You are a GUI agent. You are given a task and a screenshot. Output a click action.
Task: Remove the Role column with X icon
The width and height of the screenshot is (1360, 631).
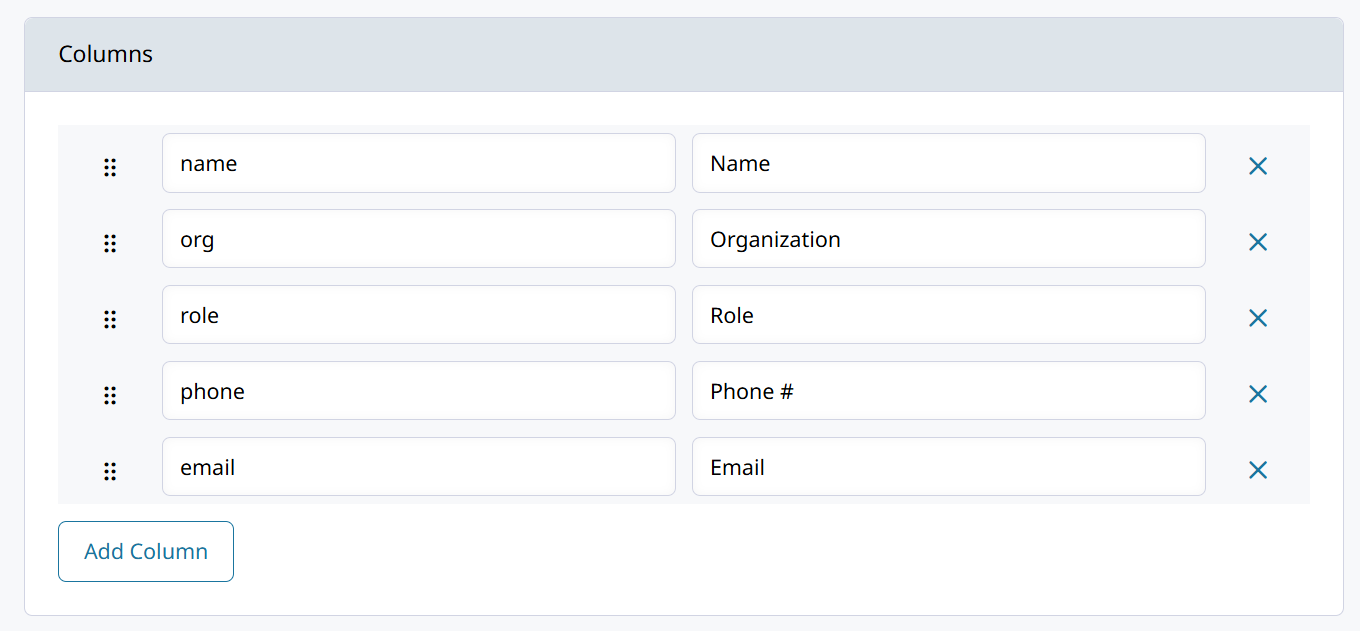(1258, 318)
